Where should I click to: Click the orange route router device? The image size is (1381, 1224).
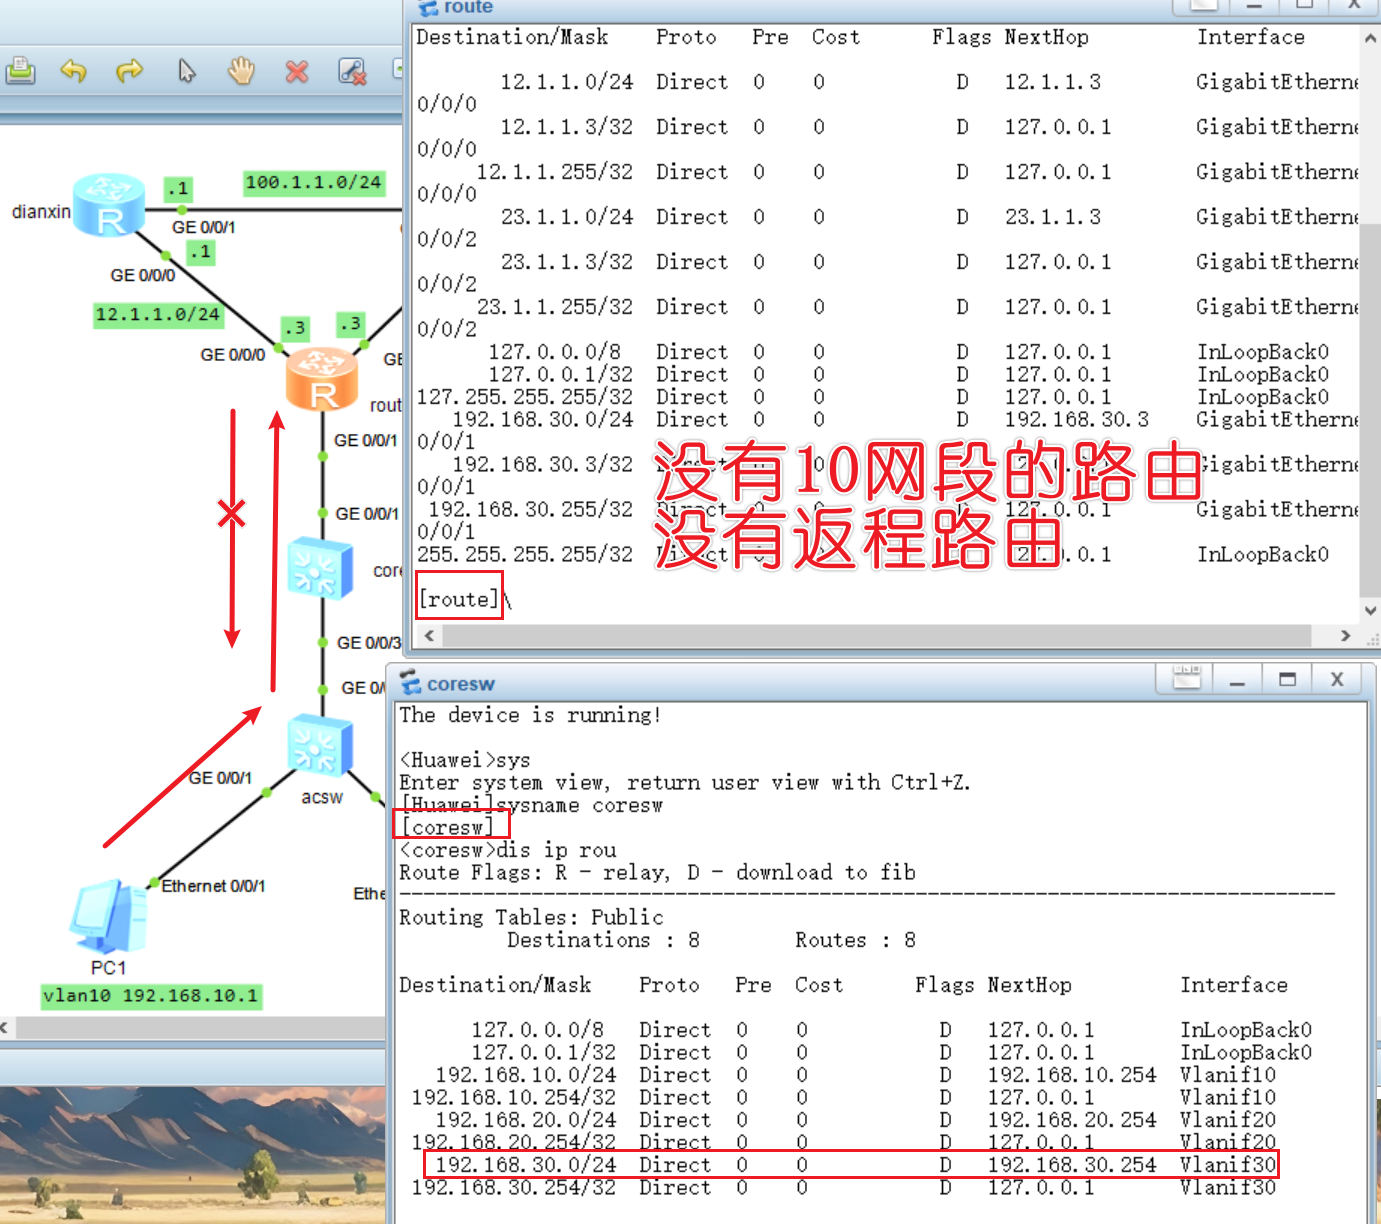[321, 379]
